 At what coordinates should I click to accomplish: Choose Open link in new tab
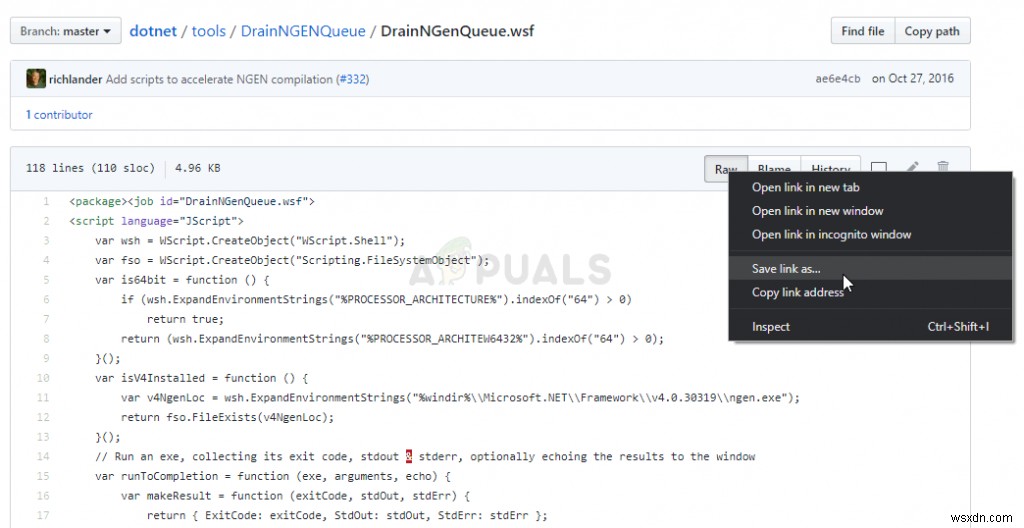[871, 188]
